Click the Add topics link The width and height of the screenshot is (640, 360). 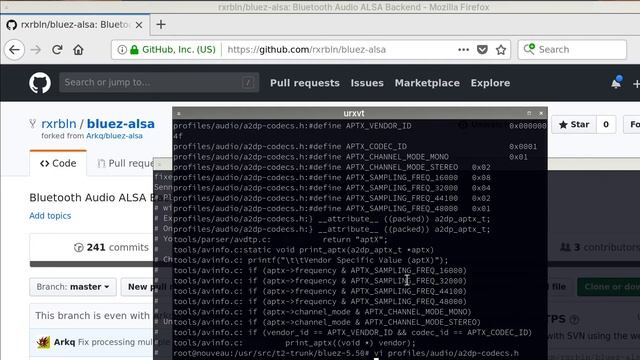[50, 216]
